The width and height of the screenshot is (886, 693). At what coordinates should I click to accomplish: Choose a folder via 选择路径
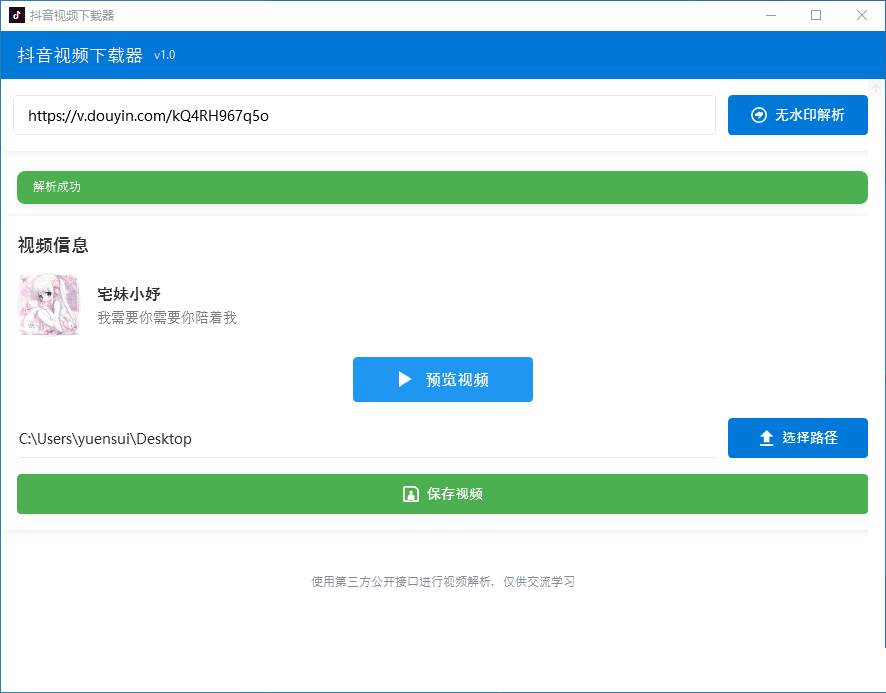[x=797, y=437]
